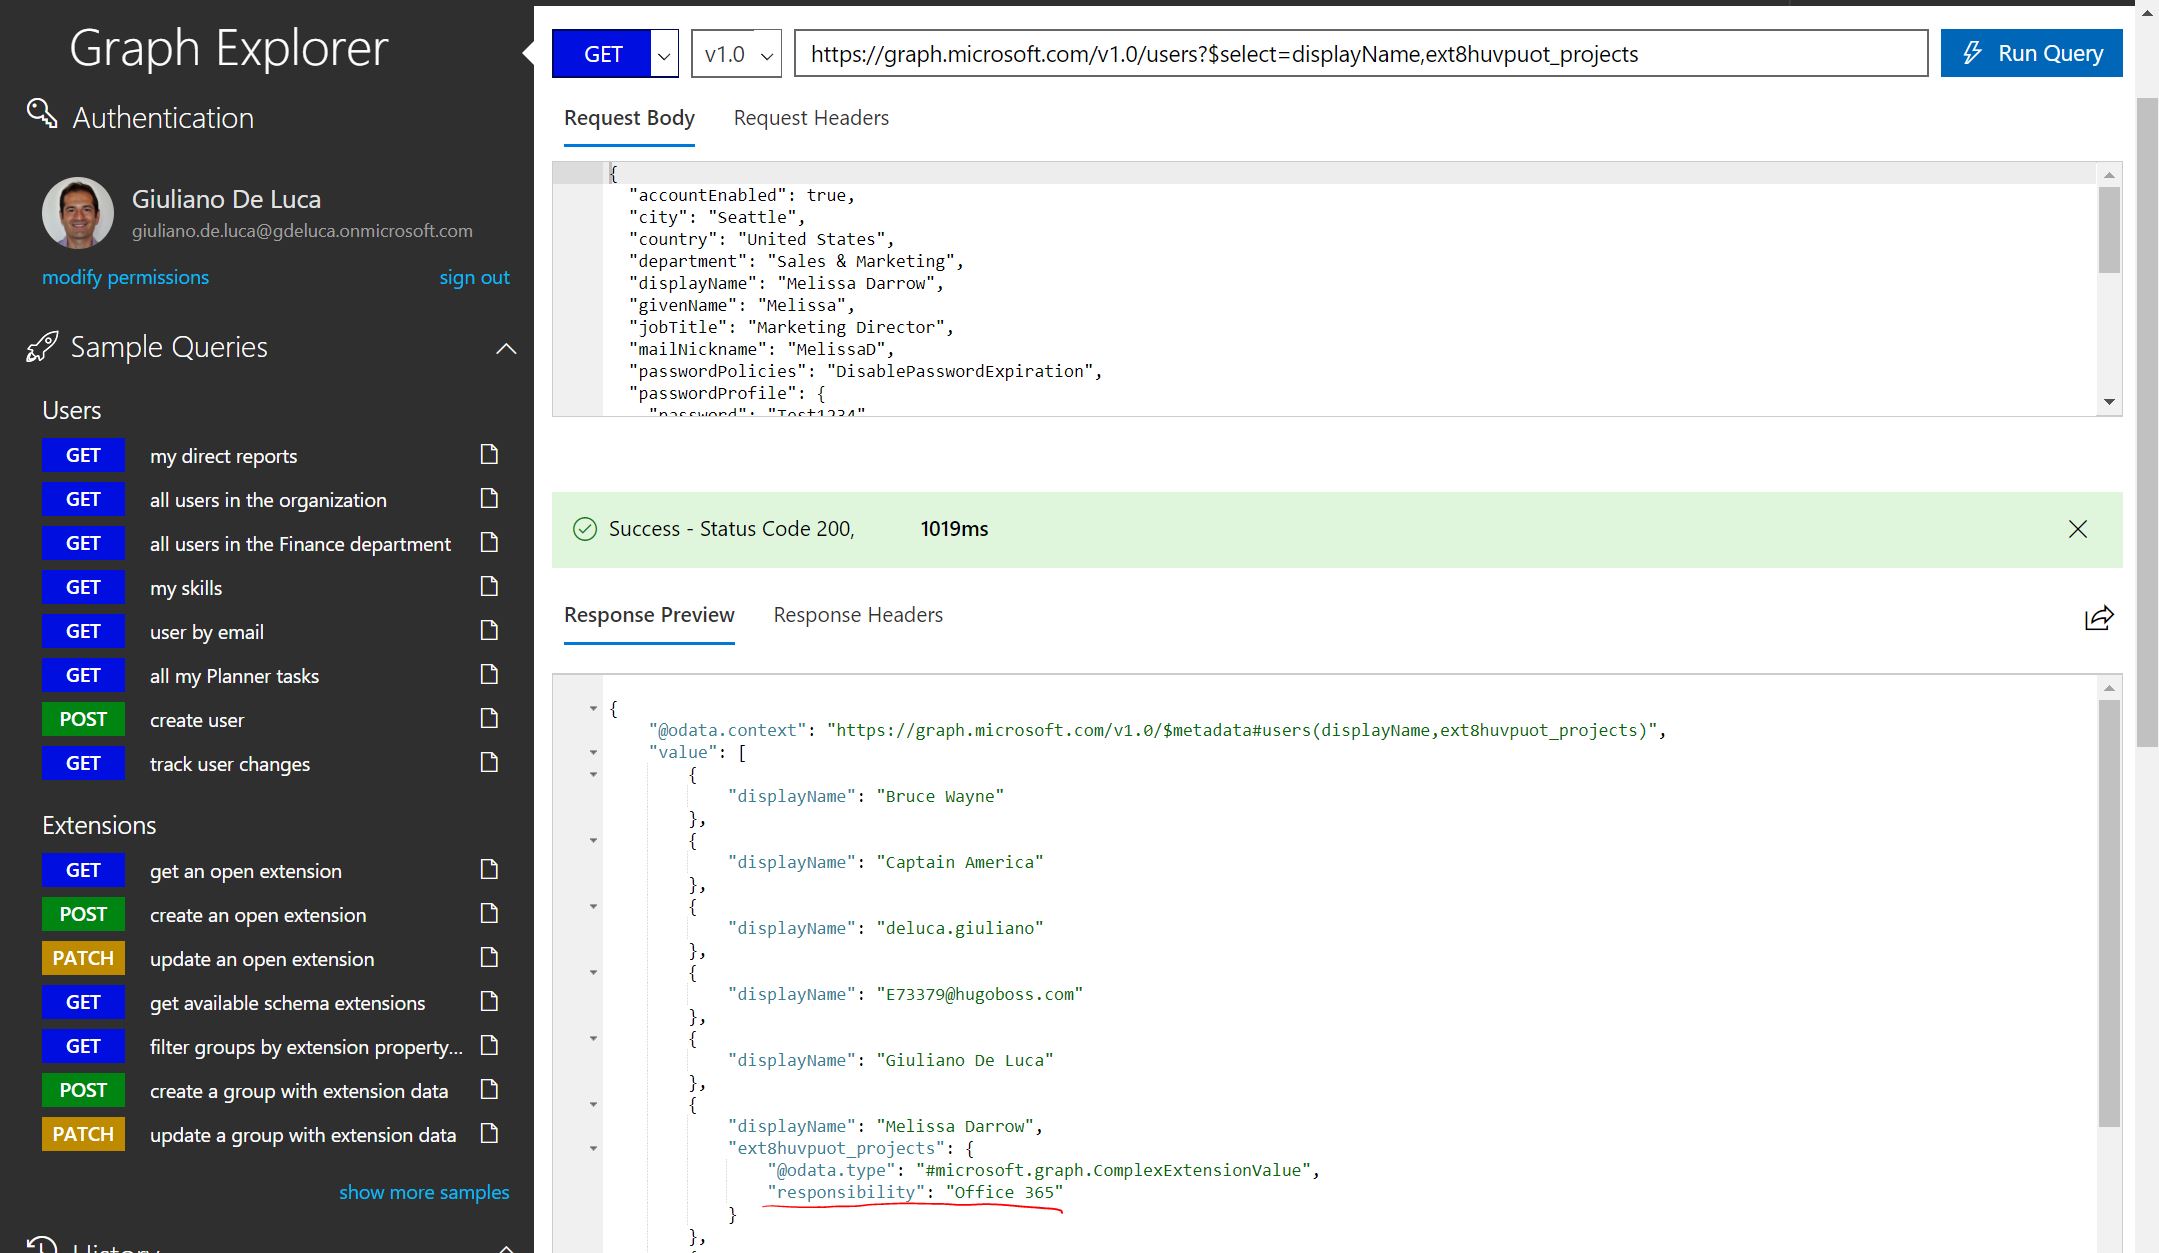This screenshot has height=1253, width=2159.
Task: Click the page vertical scrollbar thumb
Action: [x=2147, y=423]
